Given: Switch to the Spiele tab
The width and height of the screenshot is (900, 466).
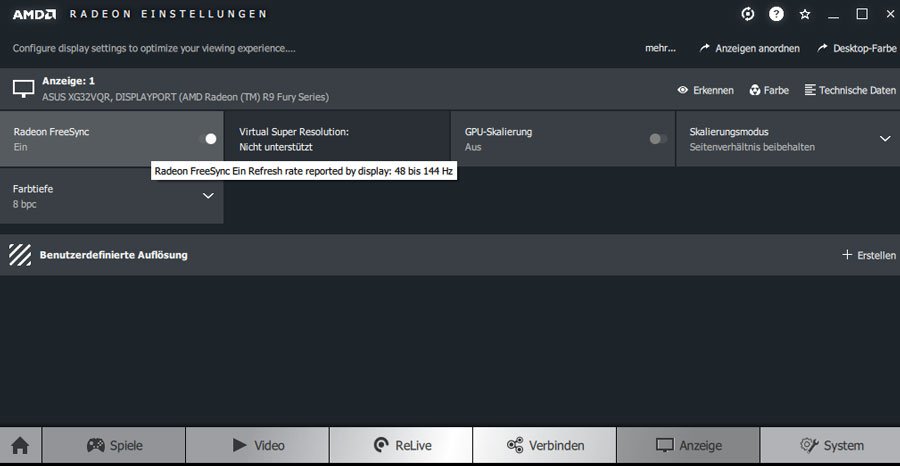Looking at the screenshot, I should 114,445.
